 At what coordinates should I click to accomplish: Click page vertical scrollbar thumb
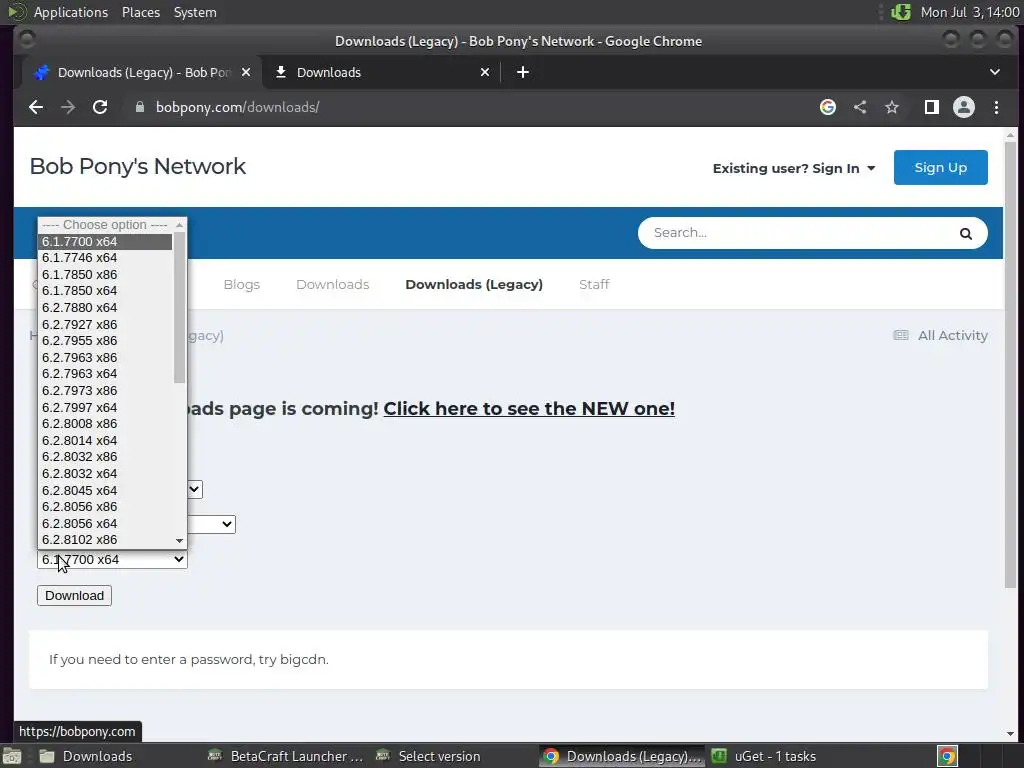tap(1010, 363)
